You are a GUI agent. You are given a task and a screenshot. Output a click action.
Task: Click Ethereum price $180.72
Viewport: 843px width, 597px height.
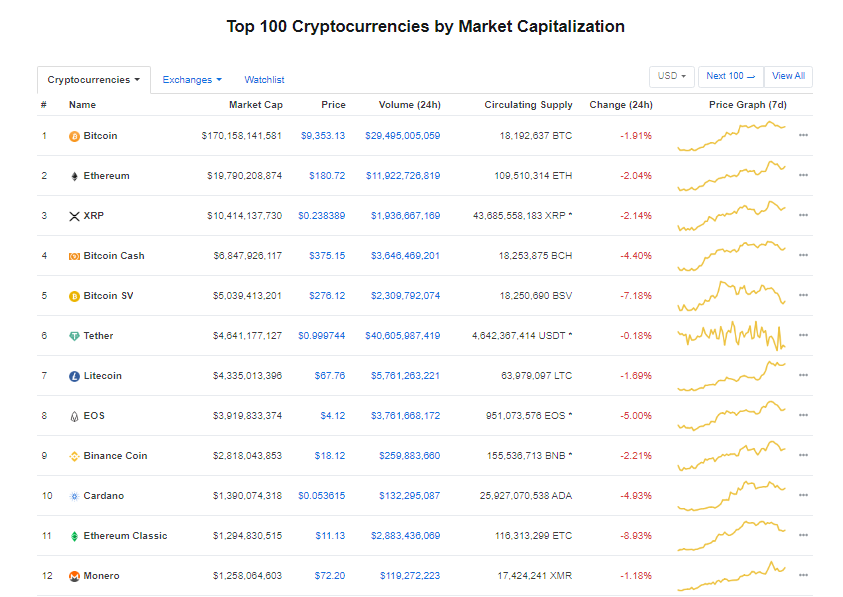coord(327,176)
